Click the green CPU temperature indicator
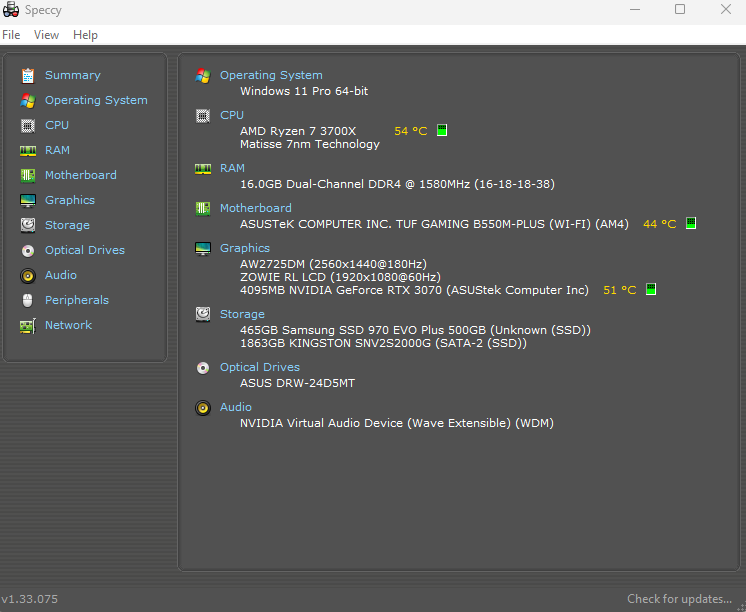Viewport: 746px width, 612px height. pos(442,130)
